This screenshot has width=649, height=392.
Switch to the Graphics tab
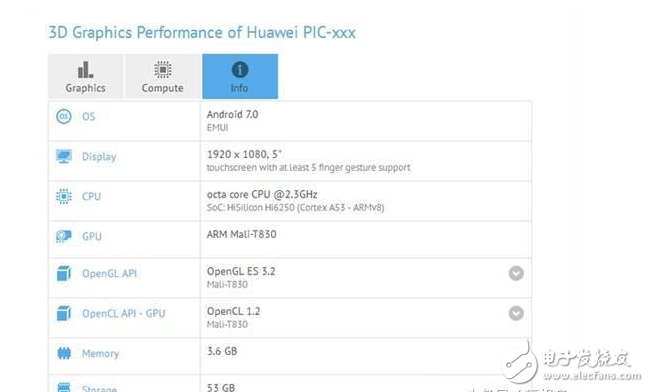[x=85, y=76]
